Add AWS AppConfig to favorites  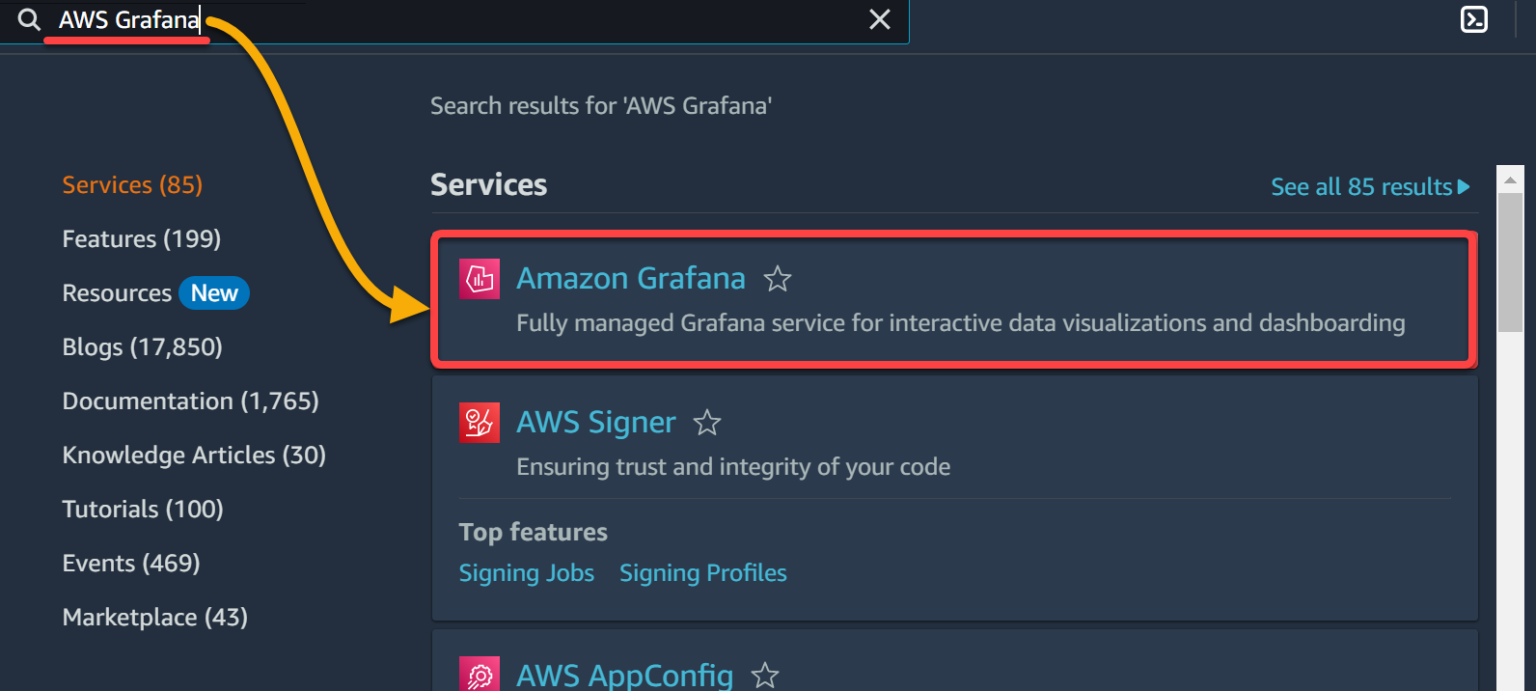tap(765, 675)
